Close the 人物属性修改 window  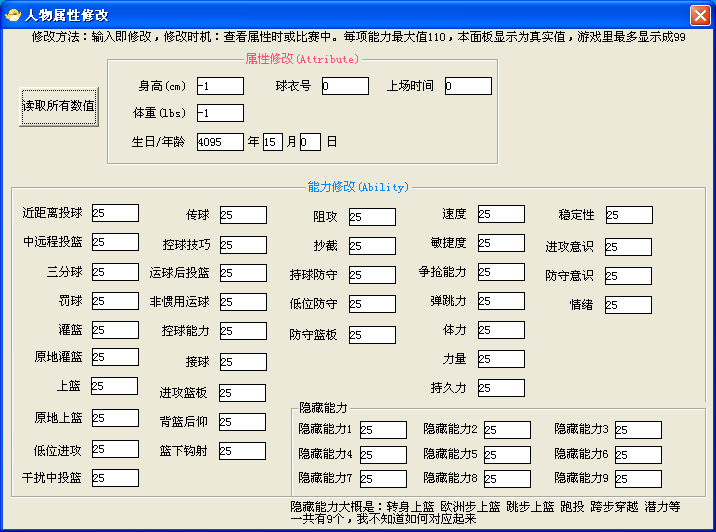click(x=699, y=15)
